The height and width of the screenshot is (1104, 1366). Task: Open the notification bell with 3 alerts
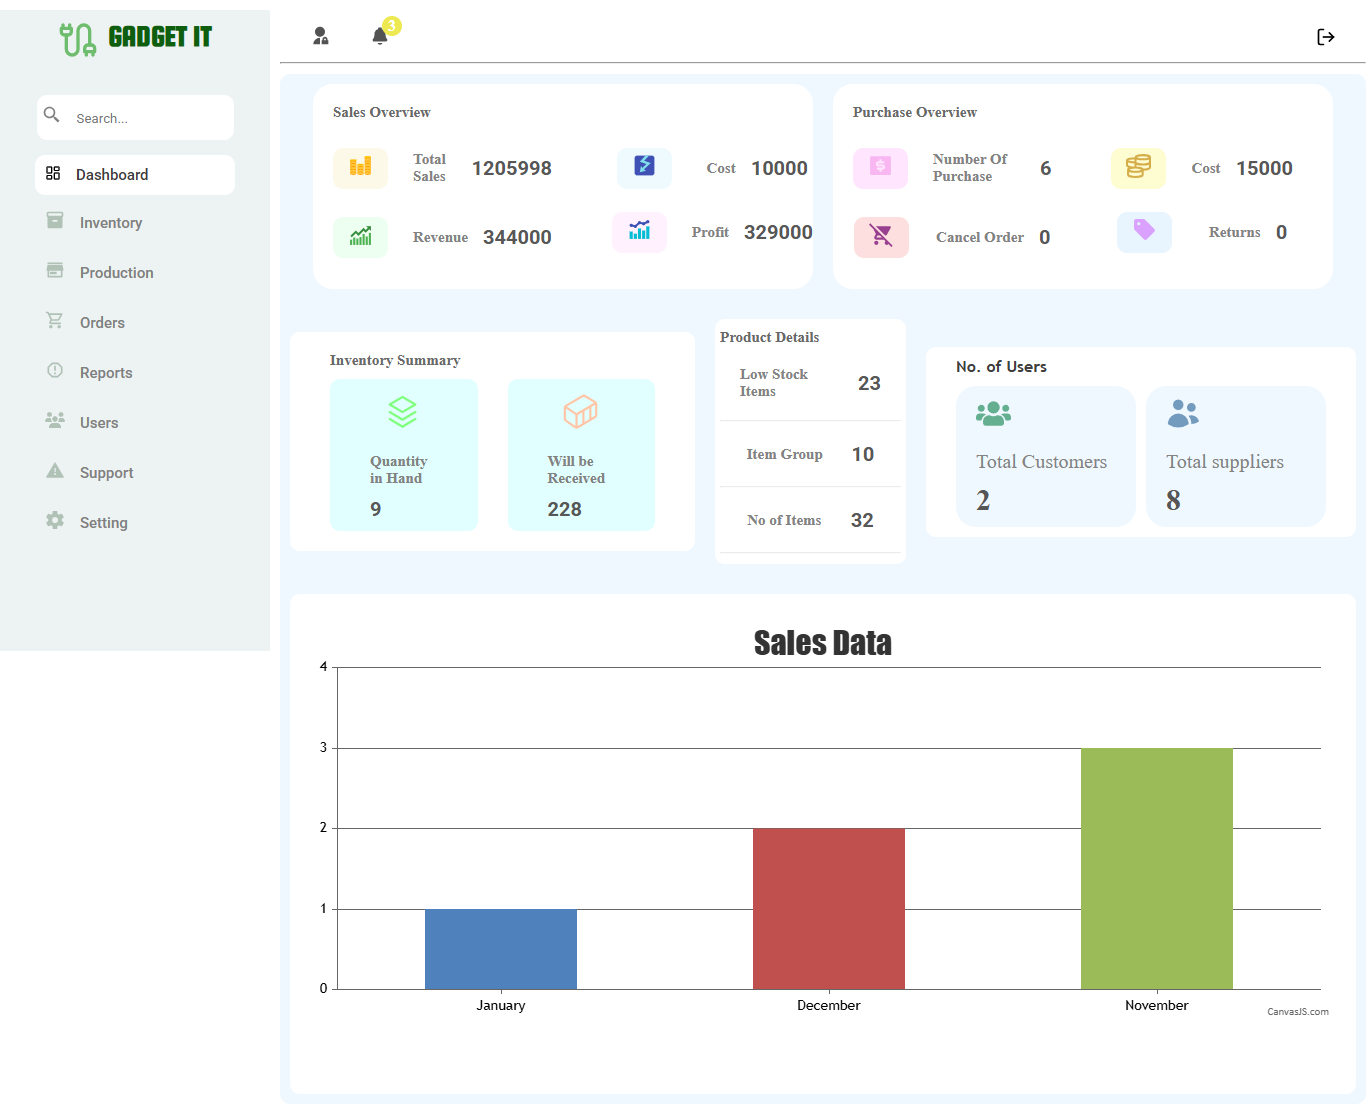[380, 34]
